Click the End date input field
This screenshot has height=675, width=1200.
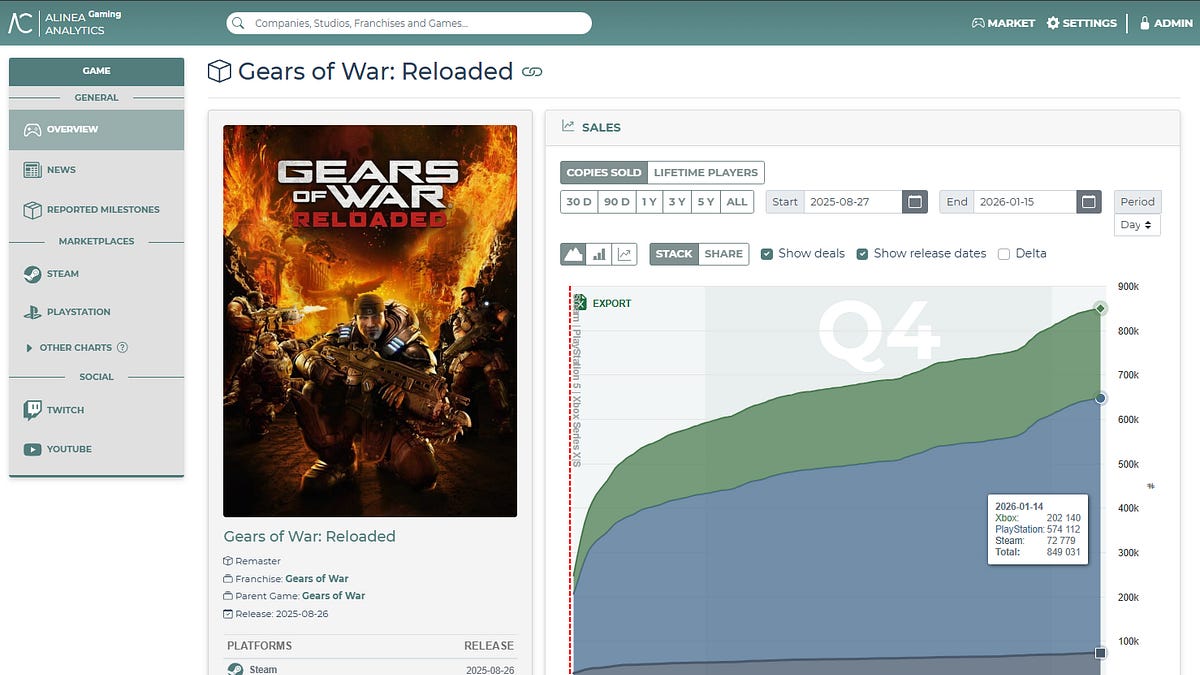(1025, 202)
